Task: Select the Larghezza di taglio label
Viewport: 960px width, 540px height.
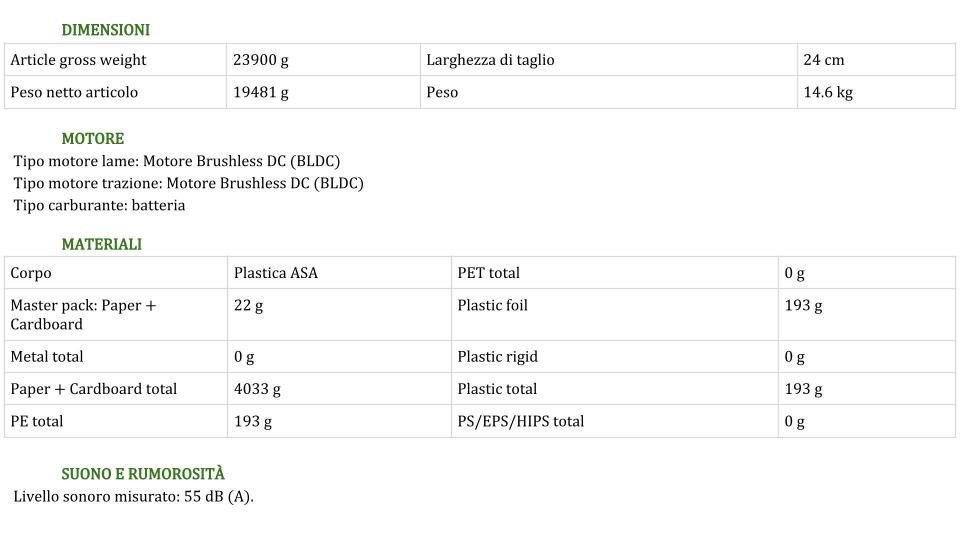Action: (490, 60)
